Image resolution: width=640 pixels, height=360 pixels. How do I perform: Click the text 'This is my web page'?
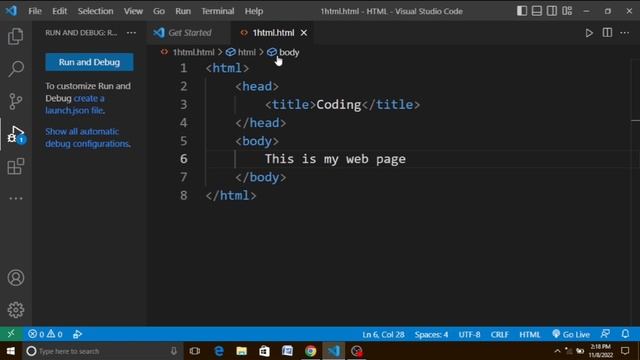[x=335, y=159]
